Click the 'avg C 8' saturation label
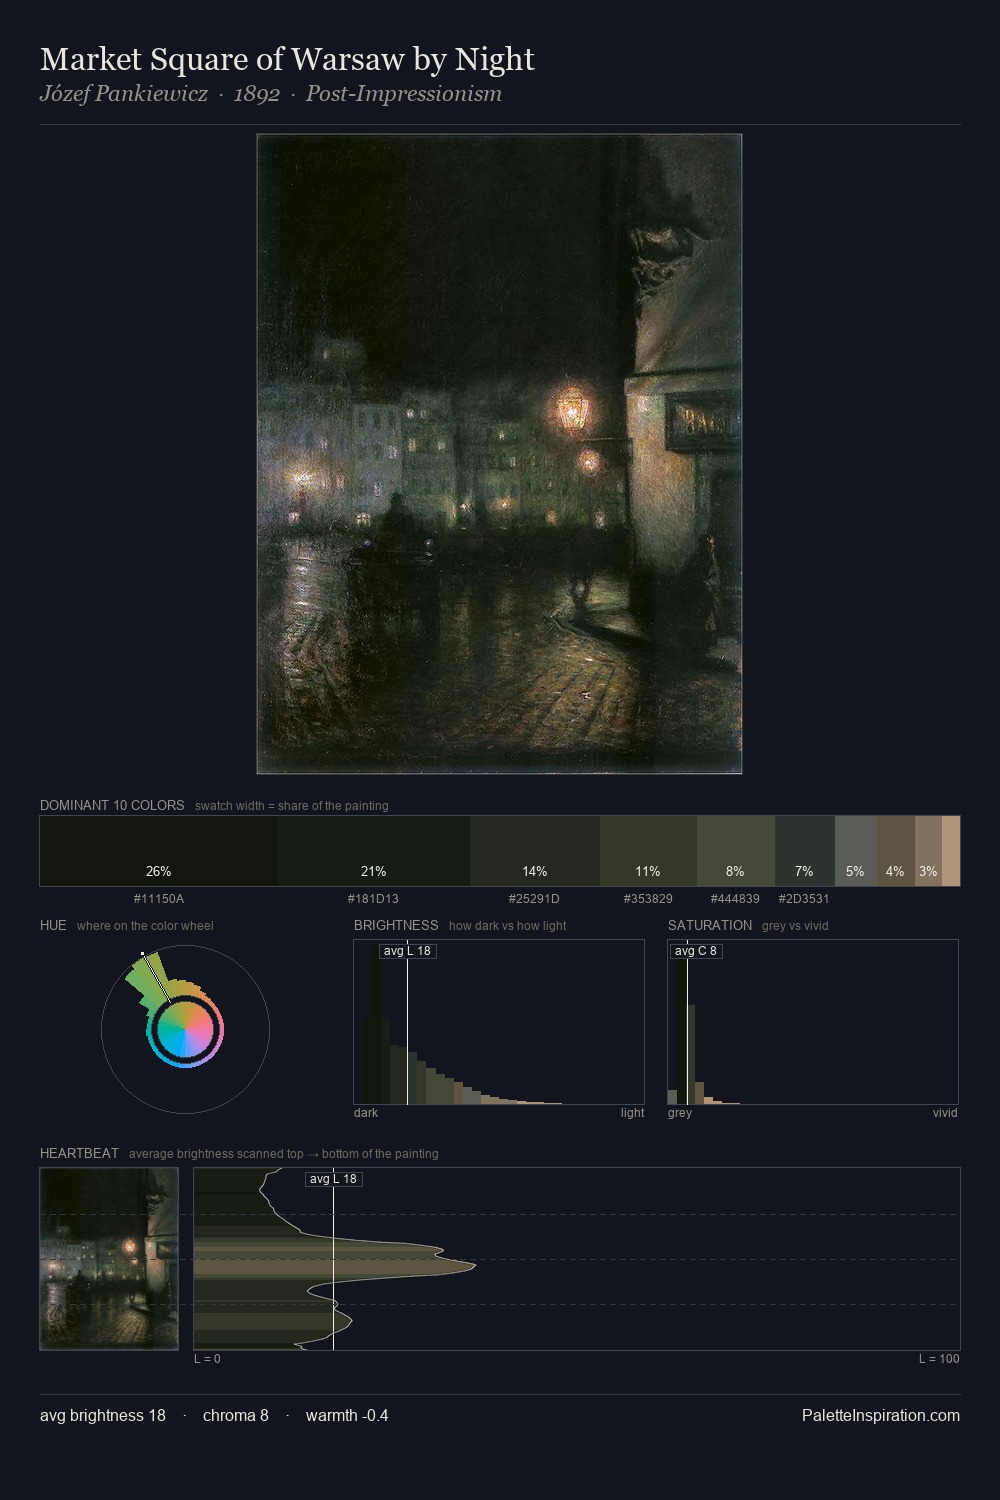Viewport: 1000px width, 1500px height. [x=695, y=951]
